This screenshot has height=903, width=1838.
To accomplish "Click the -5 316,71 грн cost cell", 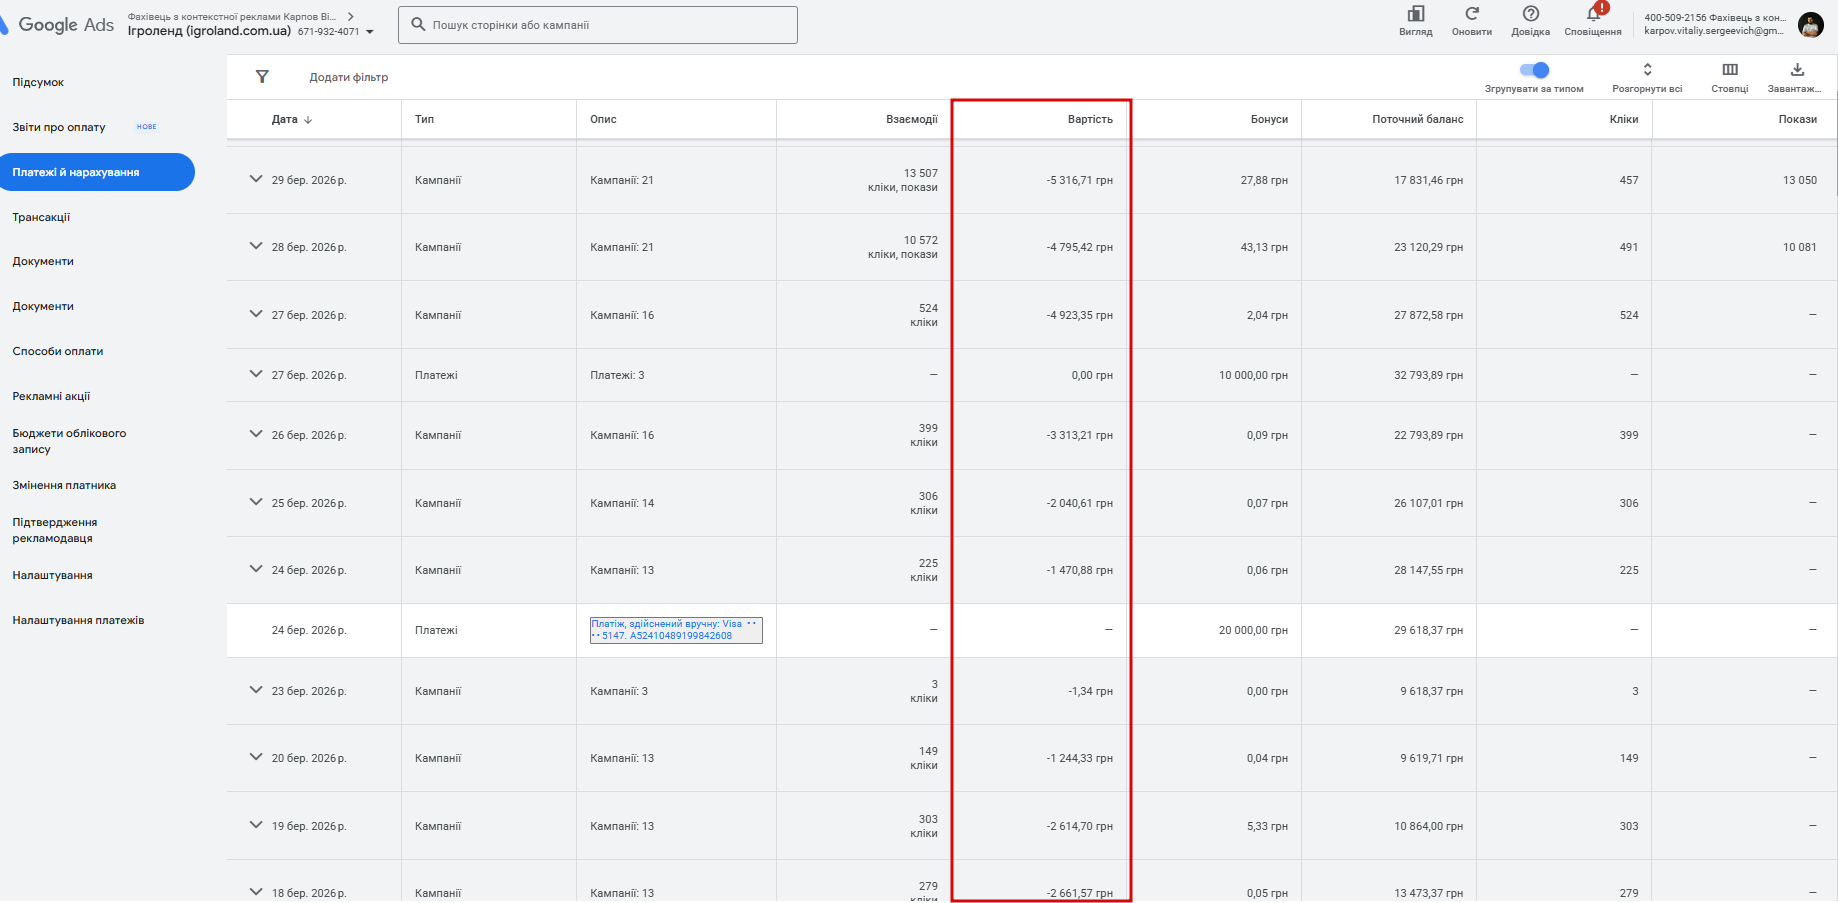I will pyautogui.click(x=1079, y=180).
